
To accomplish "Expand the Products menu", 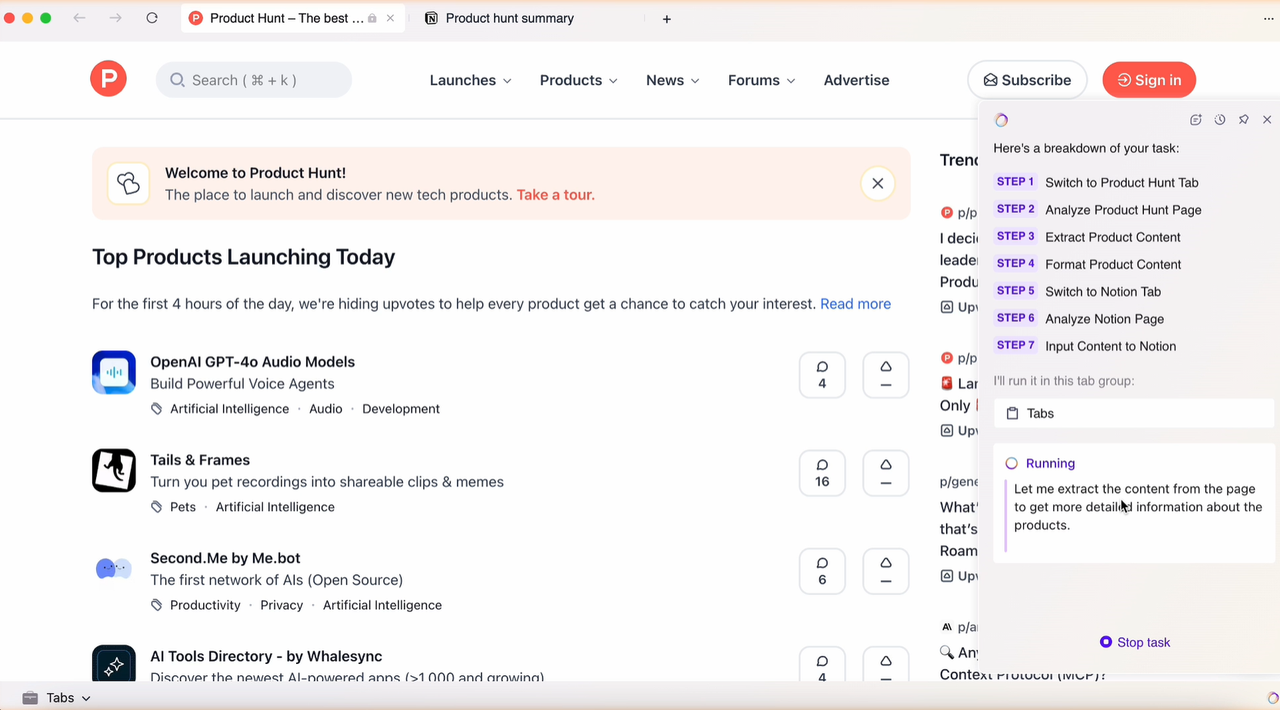I will pos(579,80).
